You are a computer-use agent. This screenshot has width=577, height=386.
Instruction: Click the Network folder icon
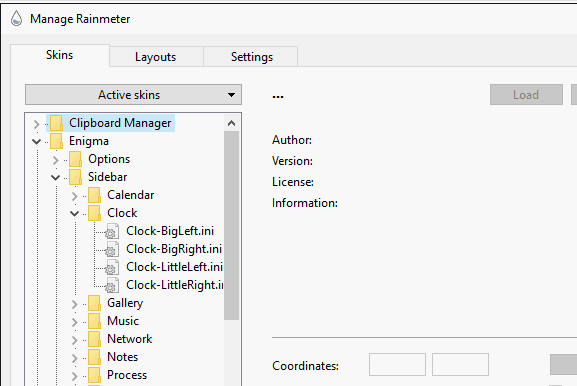95,339
